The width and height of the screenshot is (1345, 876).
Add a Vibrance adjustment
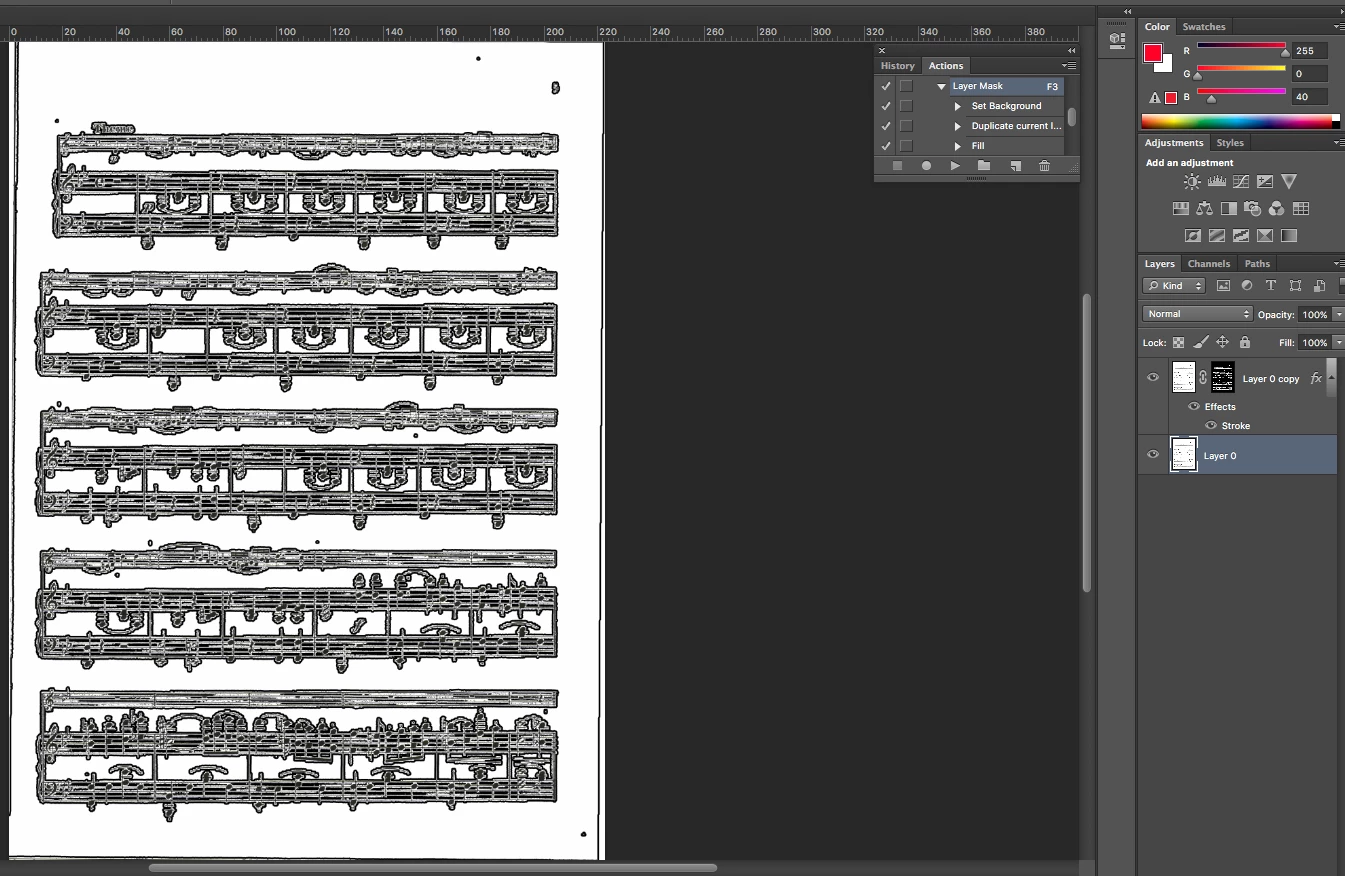pyautogui.click(x=1289, y=182)
